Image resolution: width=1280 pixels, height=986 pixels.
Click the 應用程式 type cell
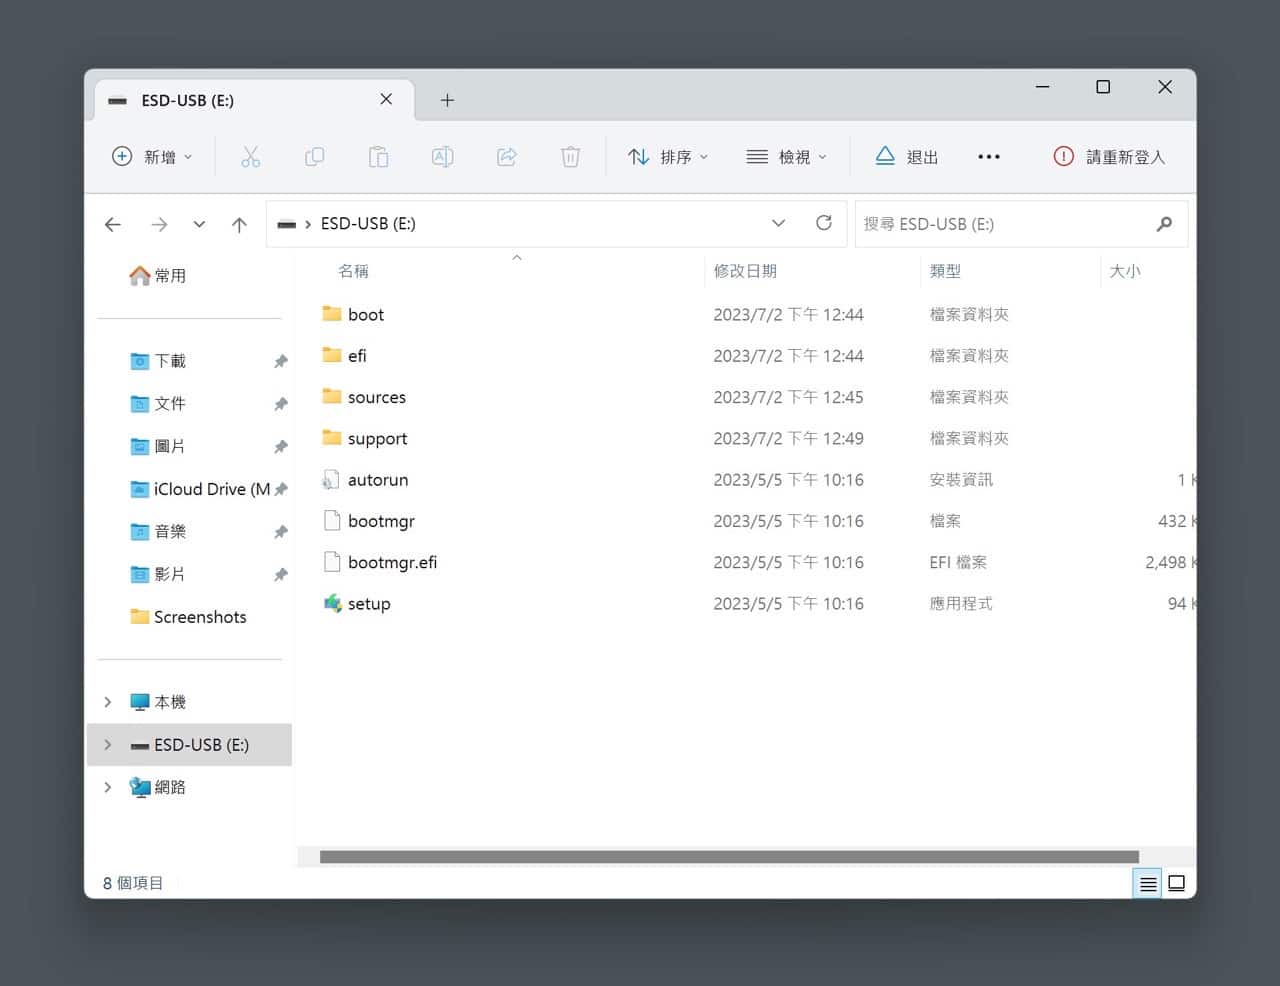tap(961, 603)
